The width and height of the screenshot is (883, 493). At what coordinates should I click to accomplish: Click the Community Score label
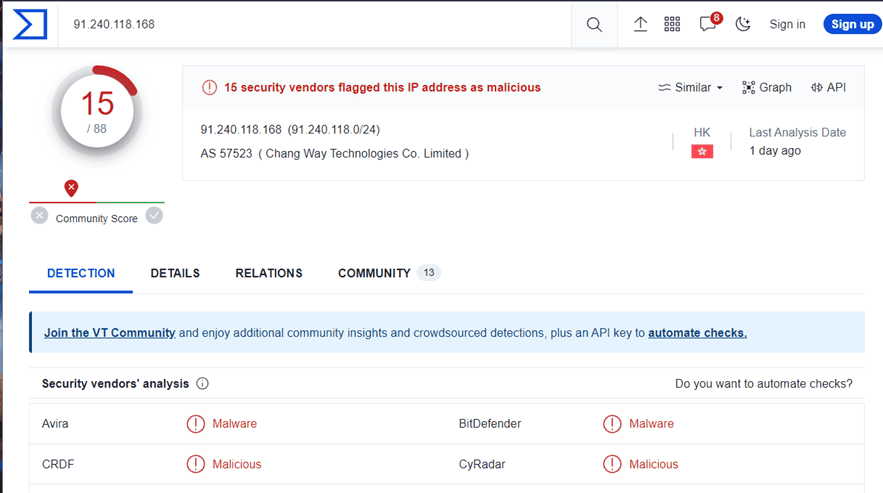point(97,219)
